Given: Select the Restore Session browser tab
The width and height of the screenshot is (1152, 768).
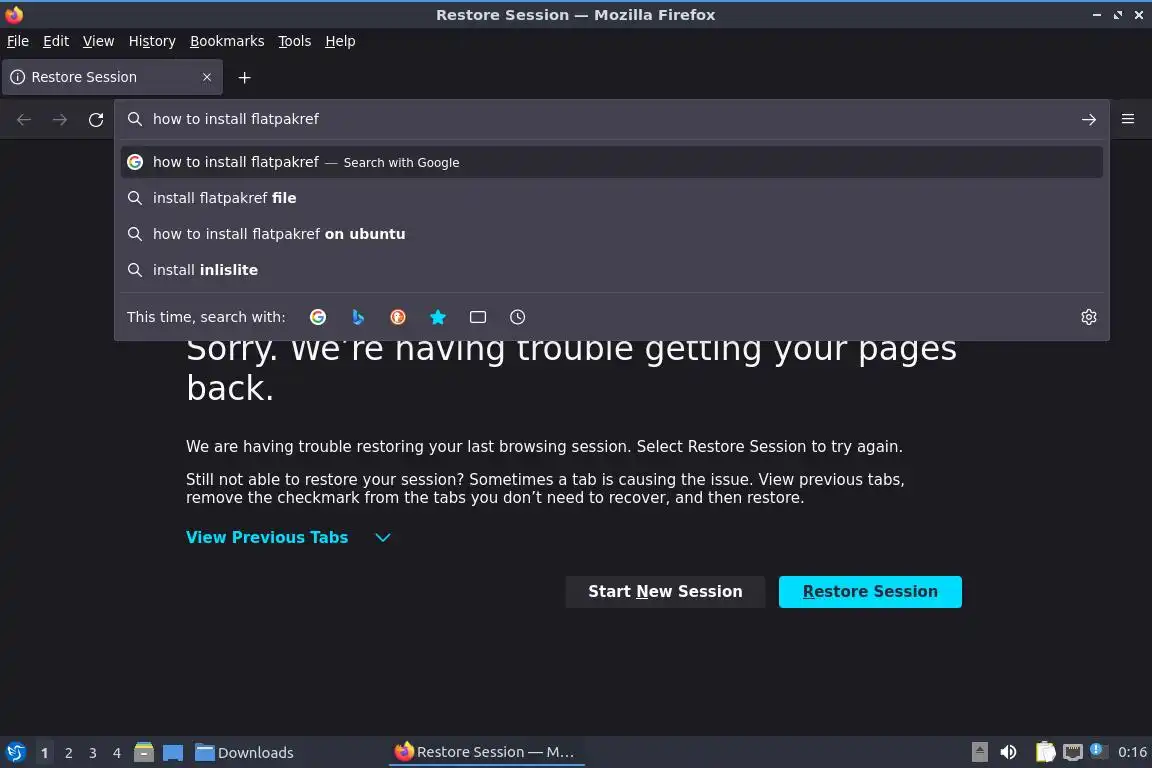Looking at the screenshot, I should click(112, 77).
